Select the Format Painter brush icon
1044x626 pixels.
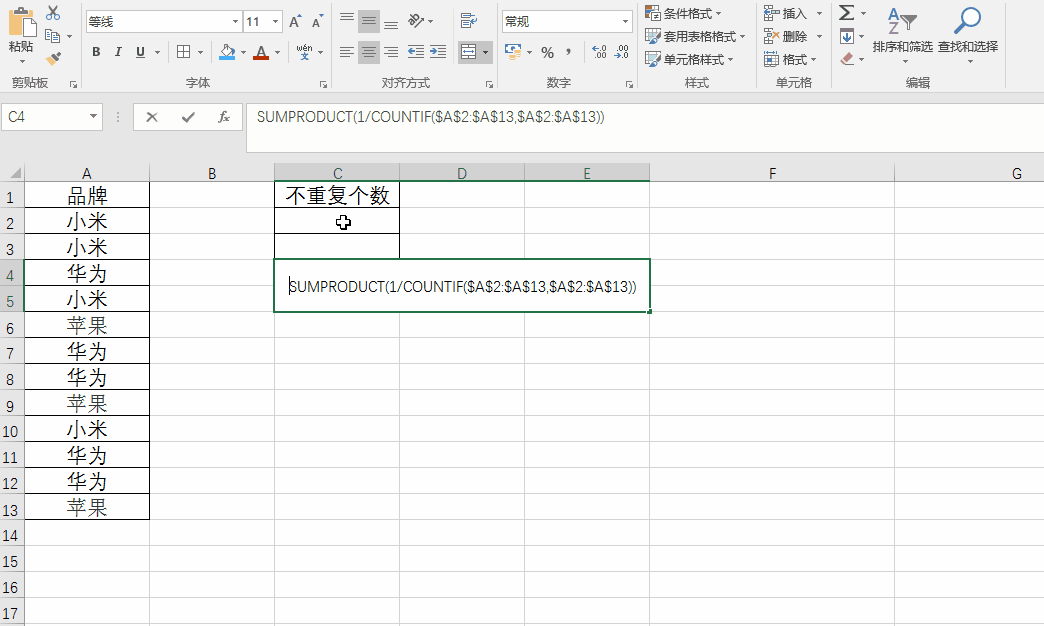(53, 59)
